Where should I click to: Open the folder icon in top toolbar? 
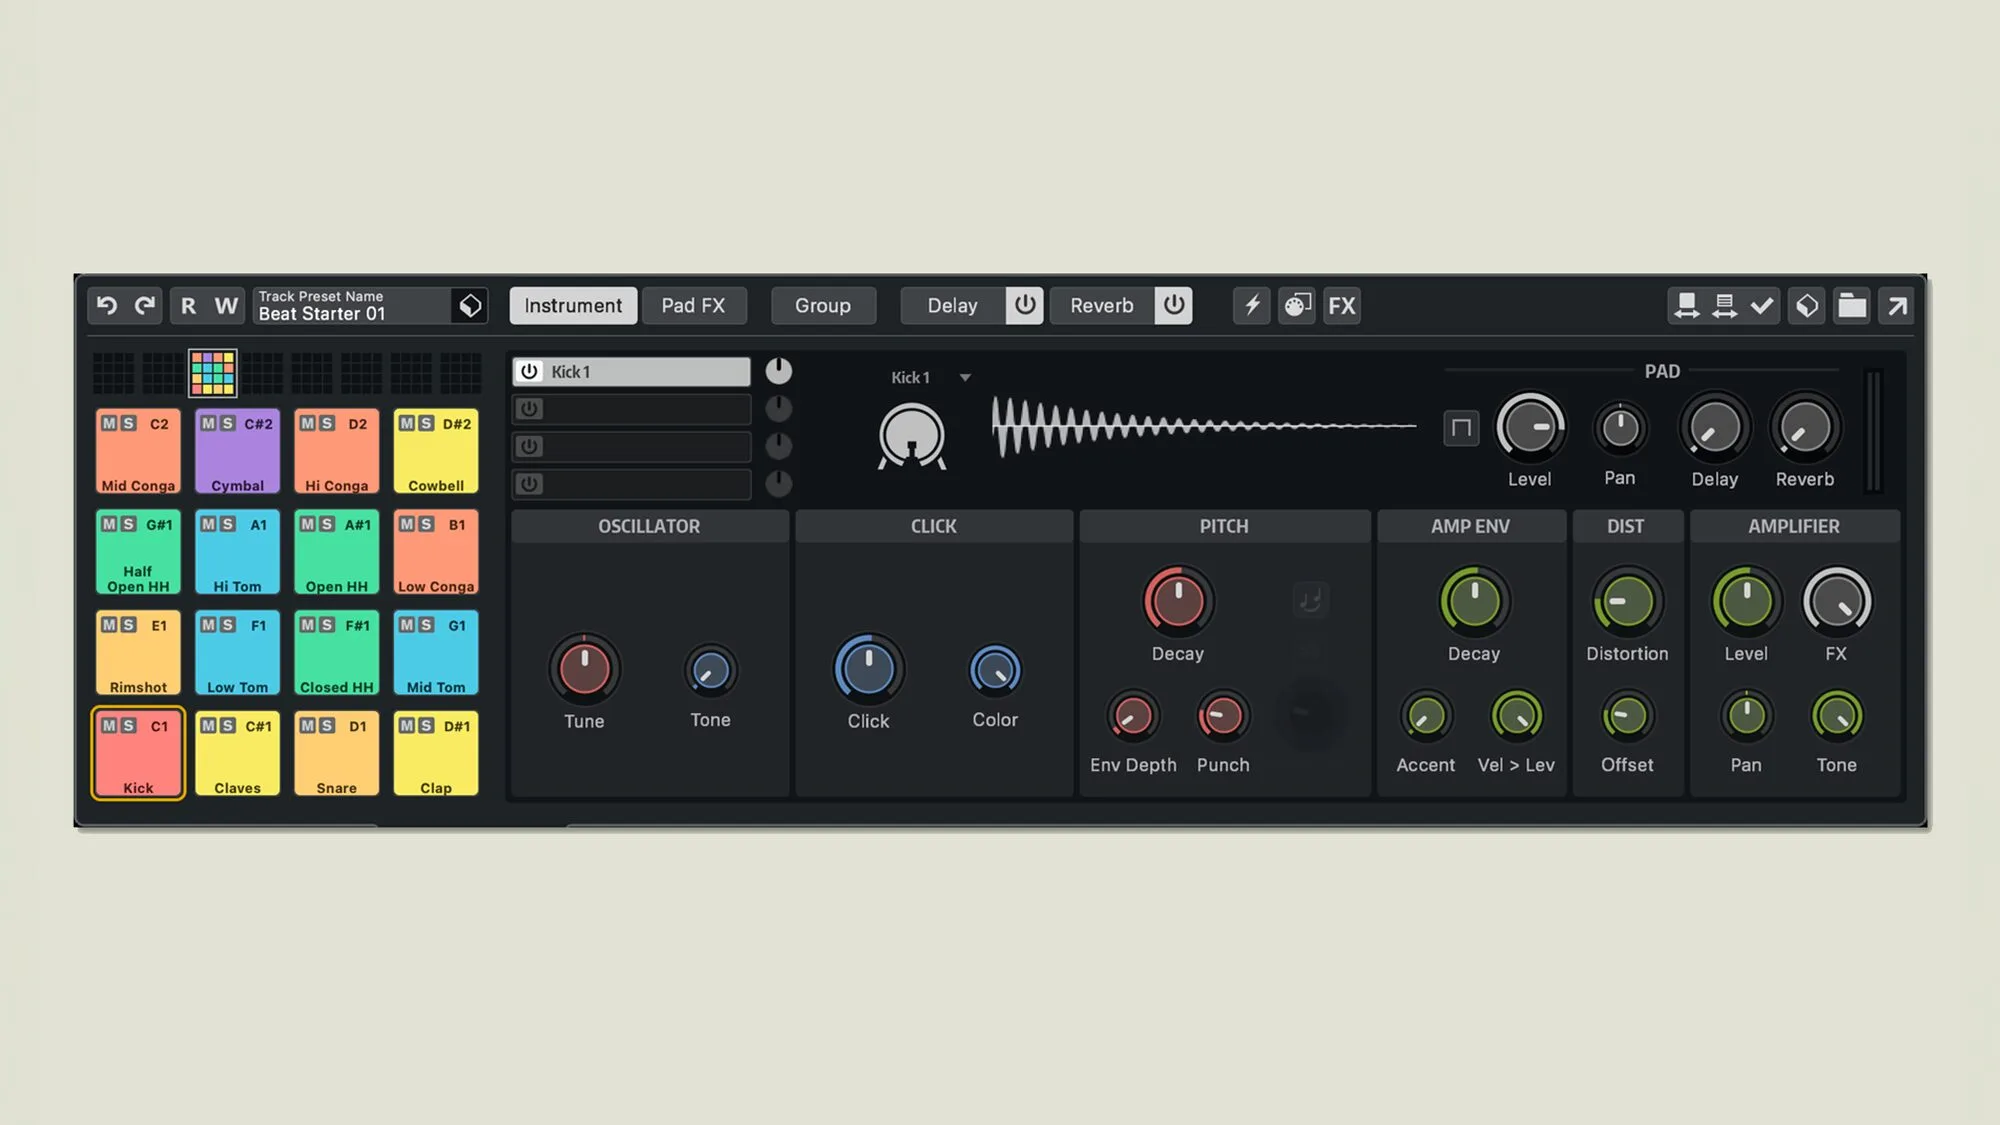coord(1852,306)
